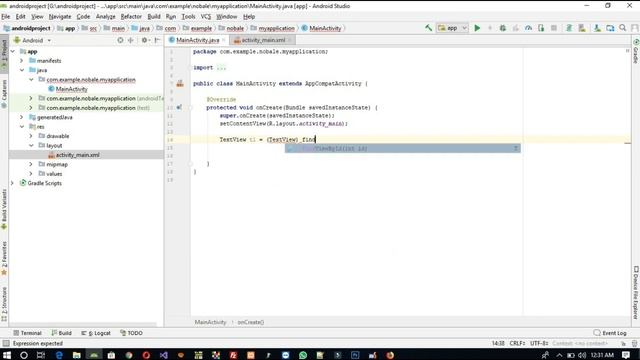
Task: Expand the manifests folder
Action: pos(22,61)
